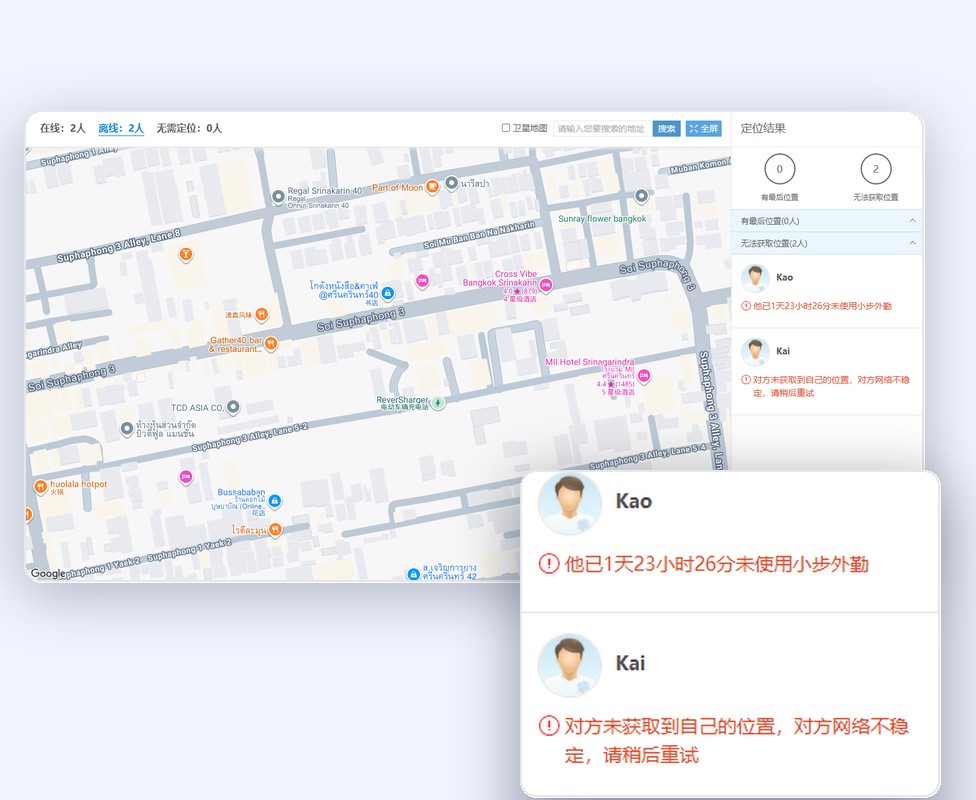Click the Part of Moon cafe marker
976x800 pixels.
coord(432,187)
